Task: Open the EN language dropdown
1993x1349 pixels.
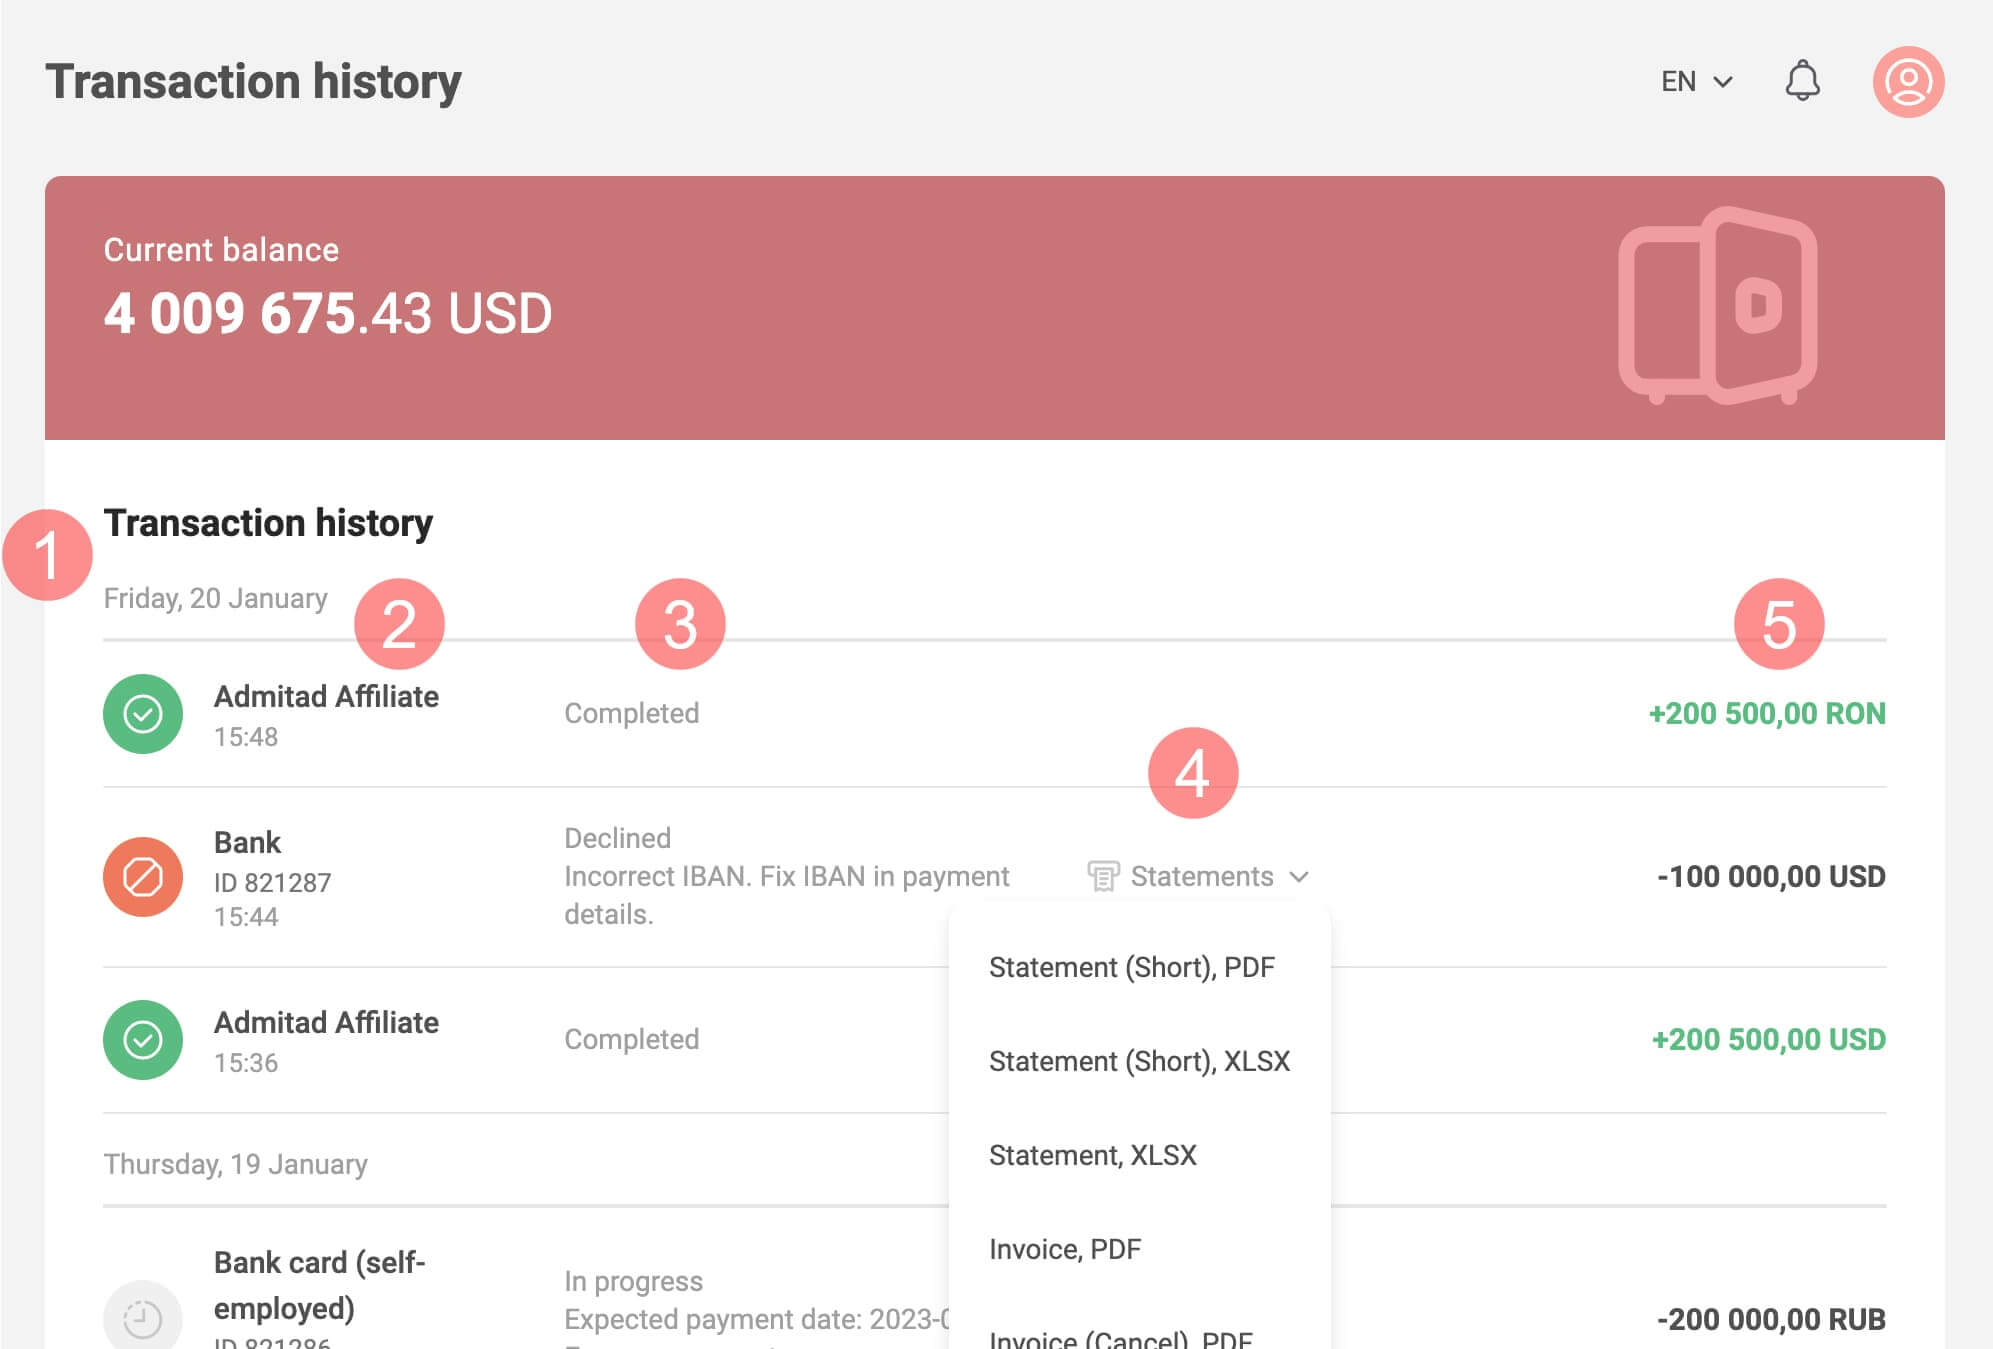Action: 1696,82
